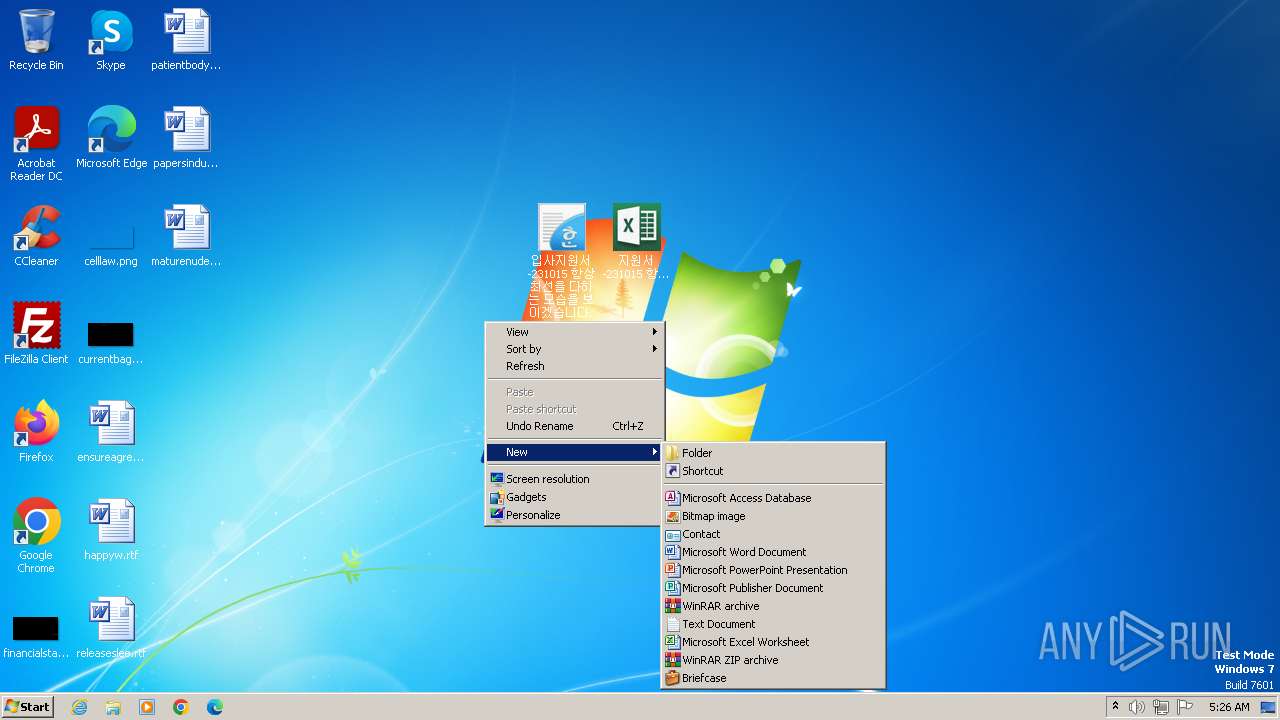Select the FileZilla Client shortcut
Viewport: 1280px width, 720px height.
36,334
